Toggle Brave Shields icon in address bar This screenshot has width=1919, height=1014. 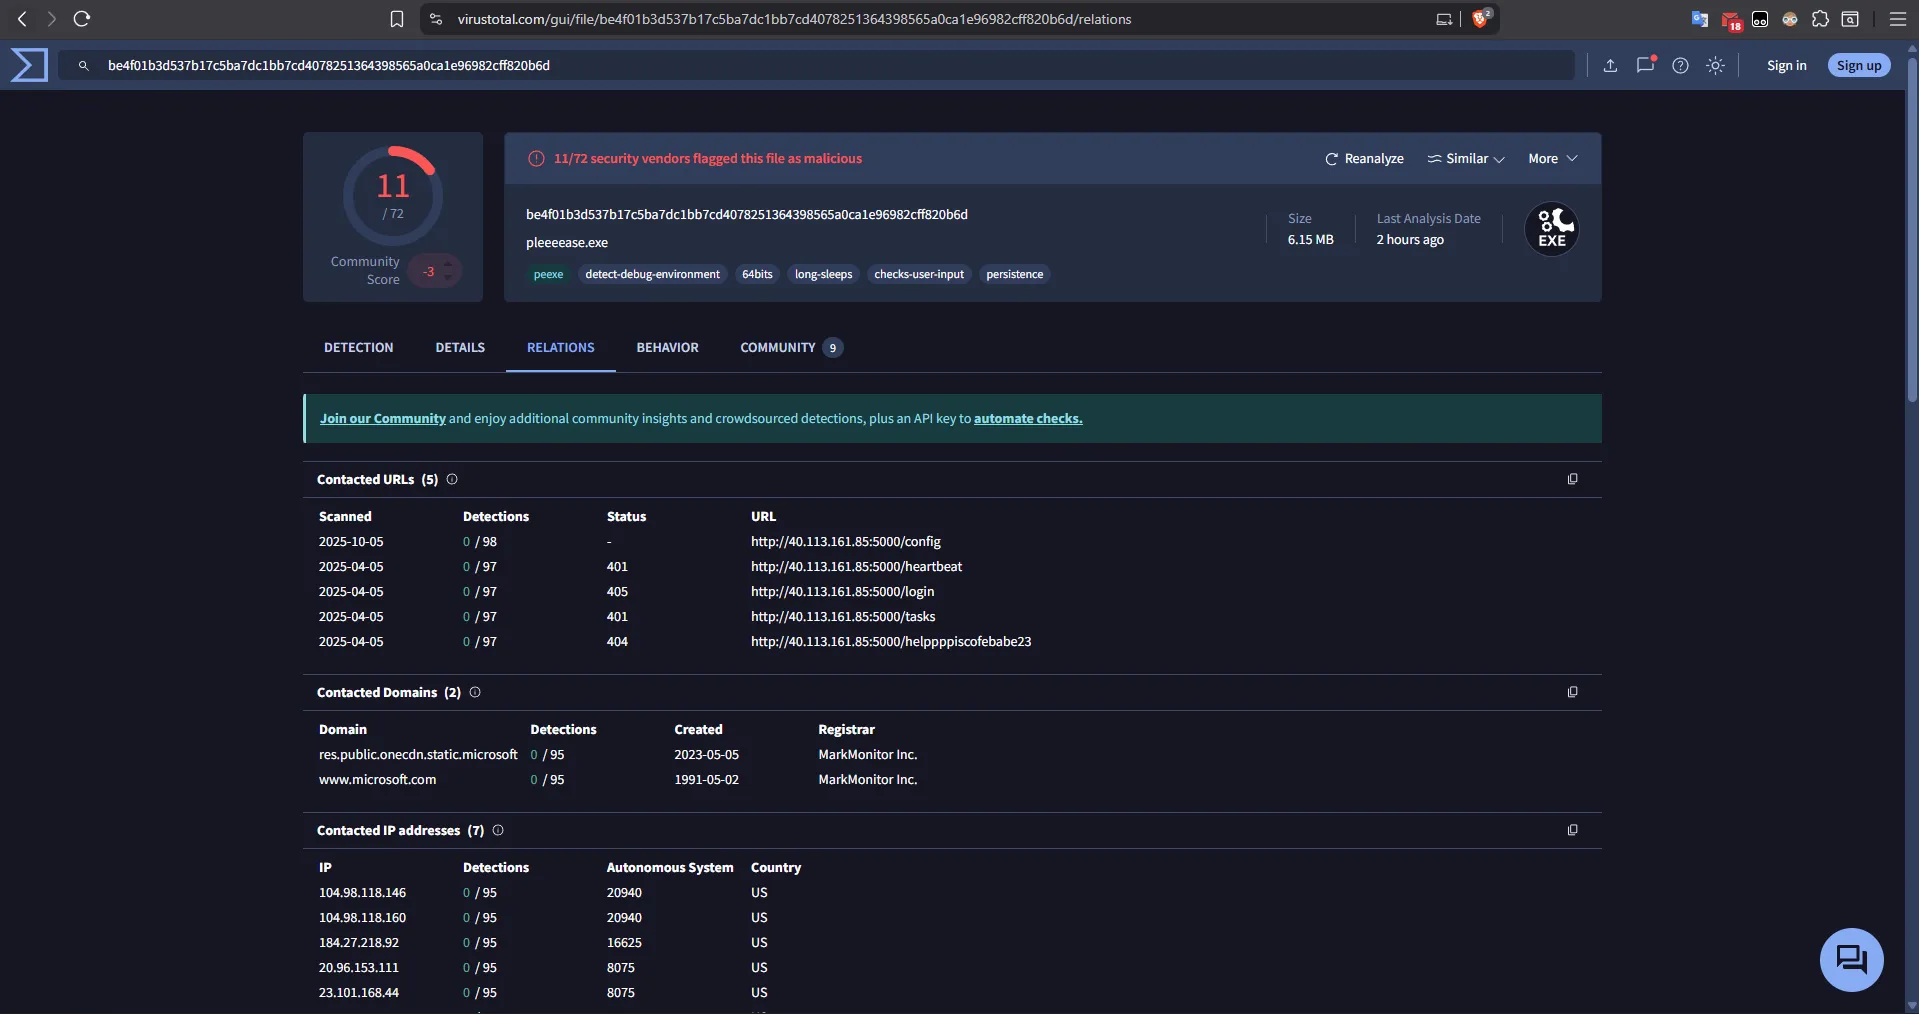point(1481,19)
